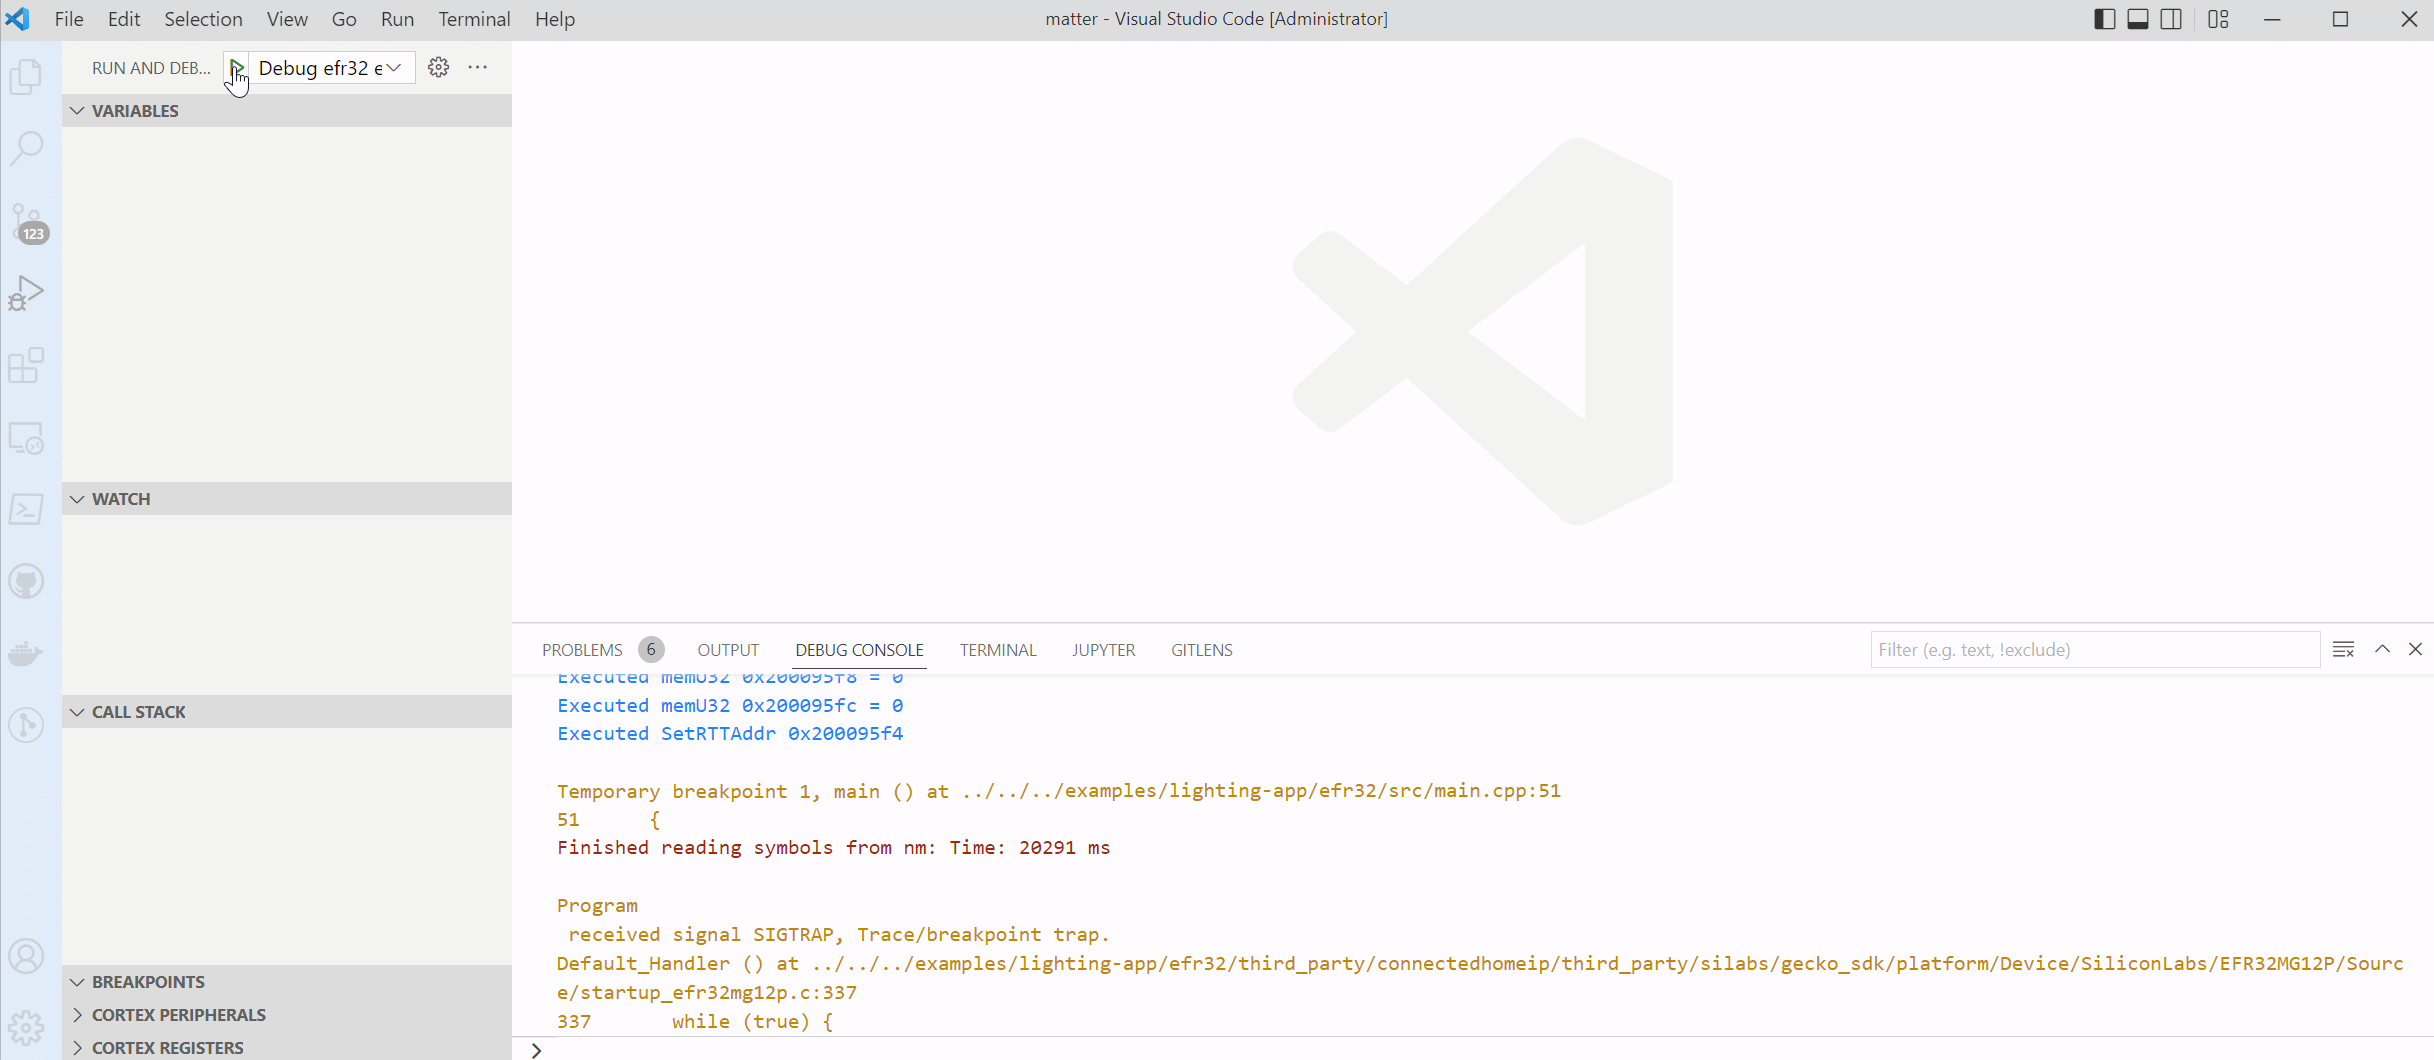This screenshot has width=2434, height=1060.
Task: Start debugging with the green play button
Action: [x=237, y=67]
